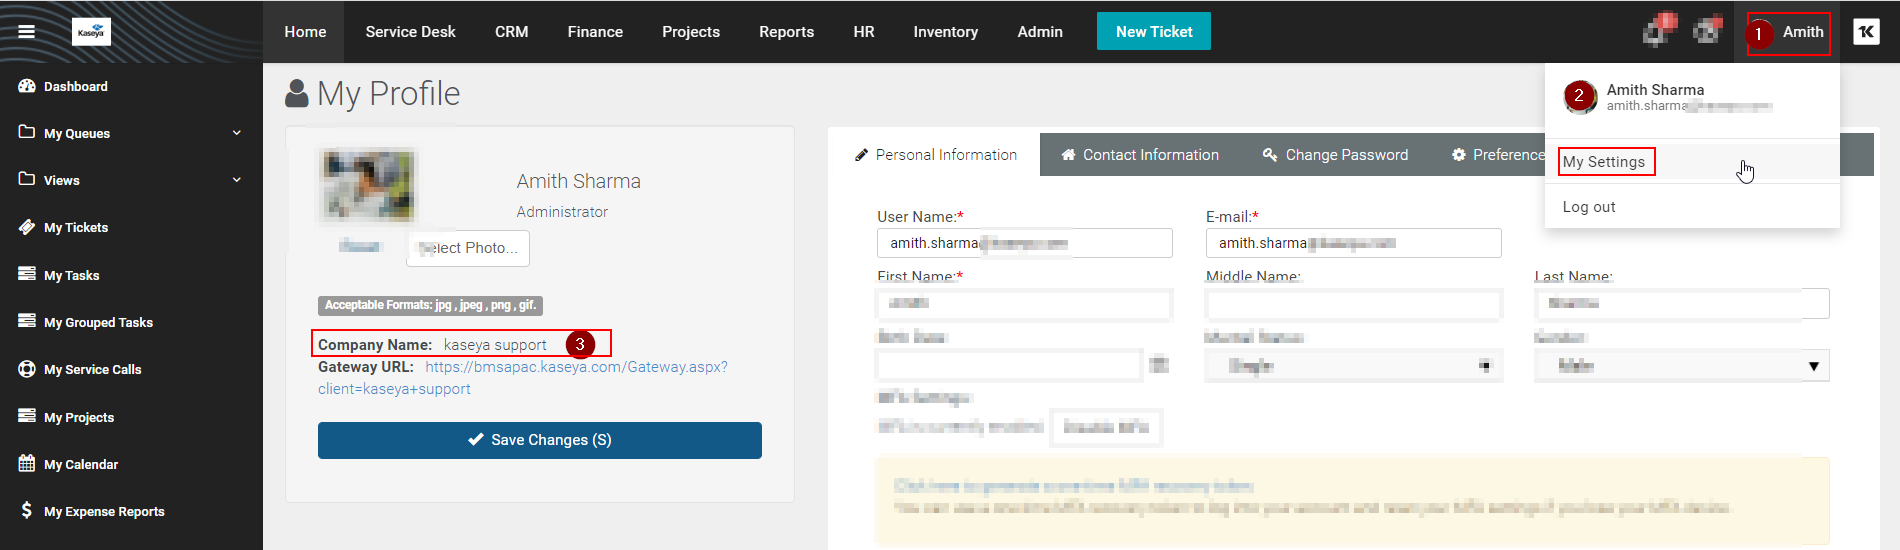Select the Views folder icon

(x=27, y=179)
